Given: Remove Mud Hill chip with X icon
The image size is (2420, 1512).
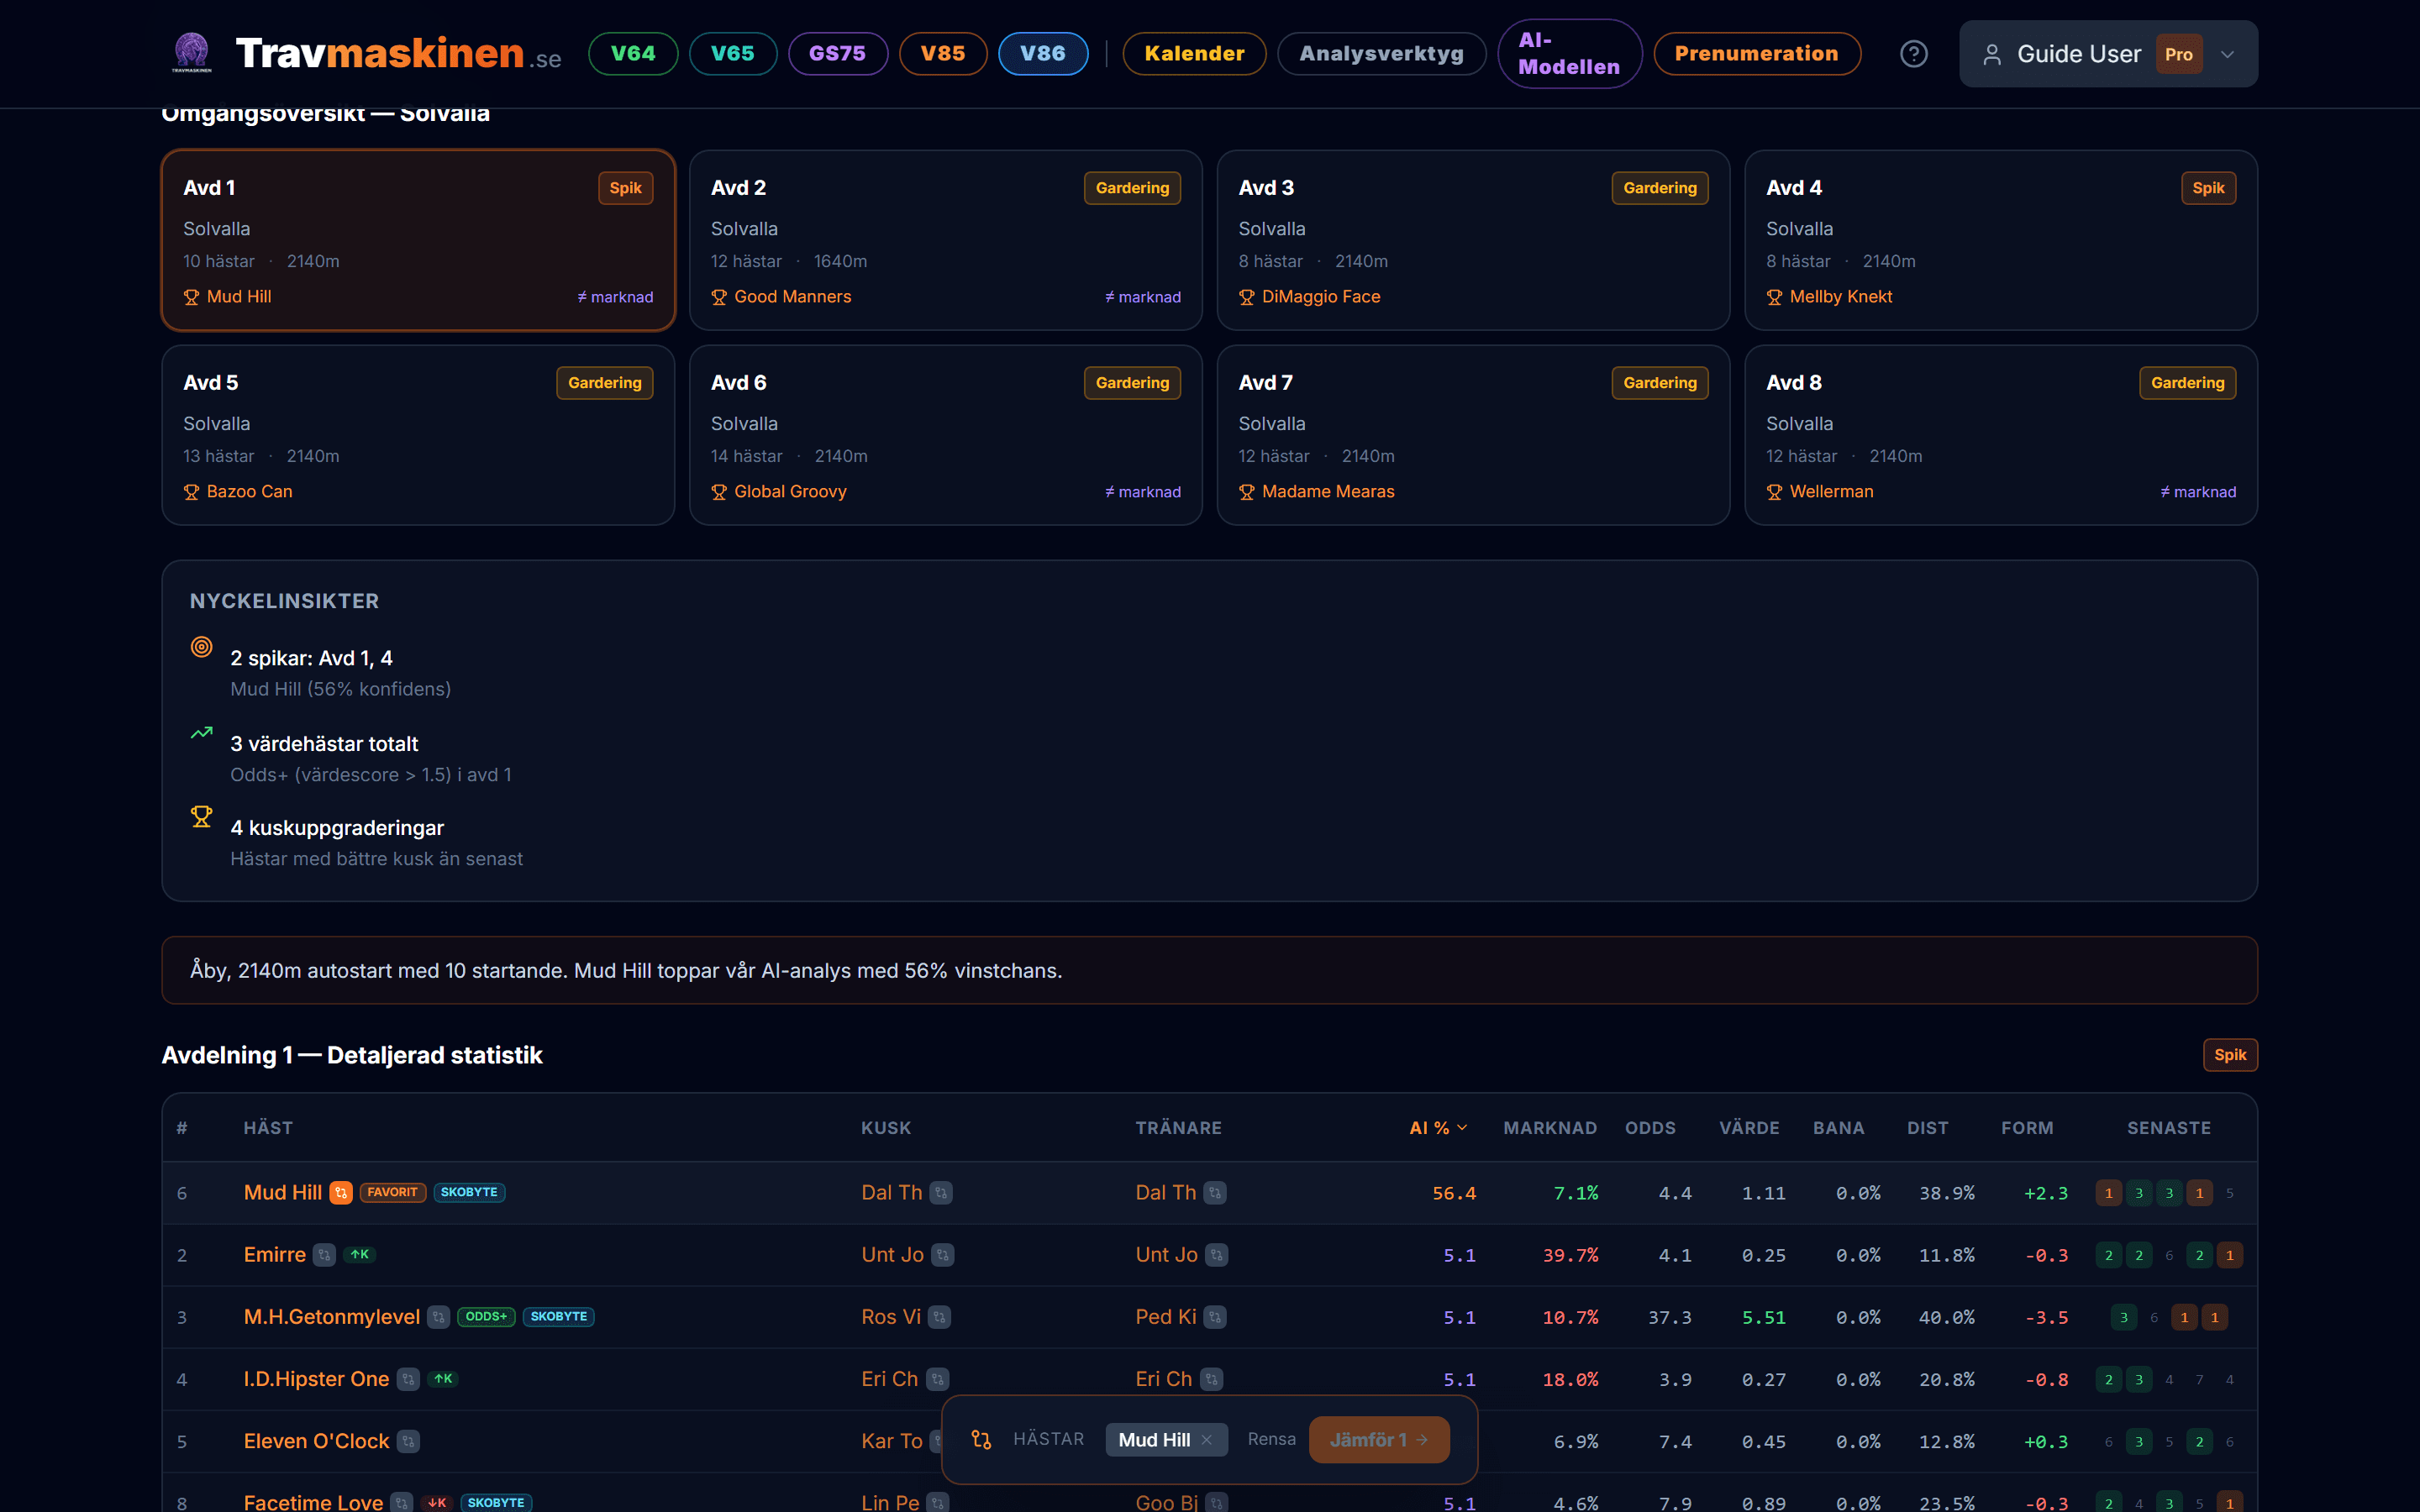Looking at the screenshot, I should 1207,1440.
